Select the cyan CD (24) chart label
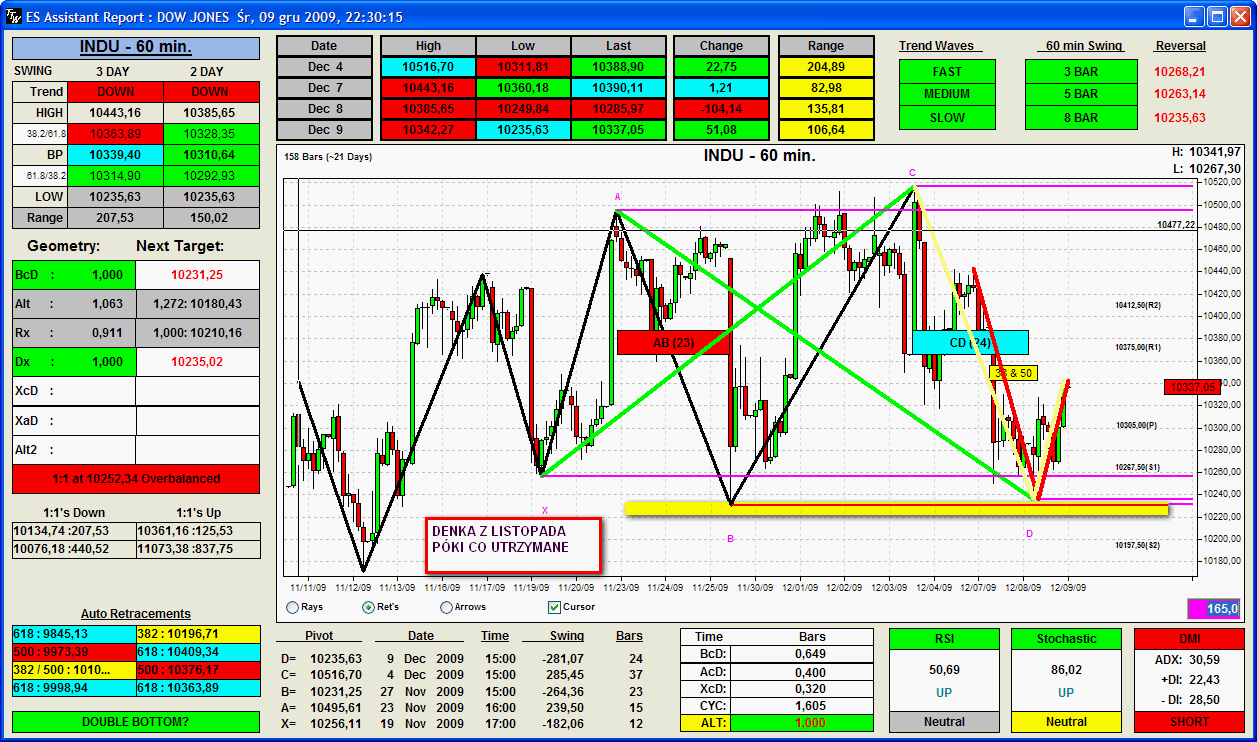 point(969,343)
